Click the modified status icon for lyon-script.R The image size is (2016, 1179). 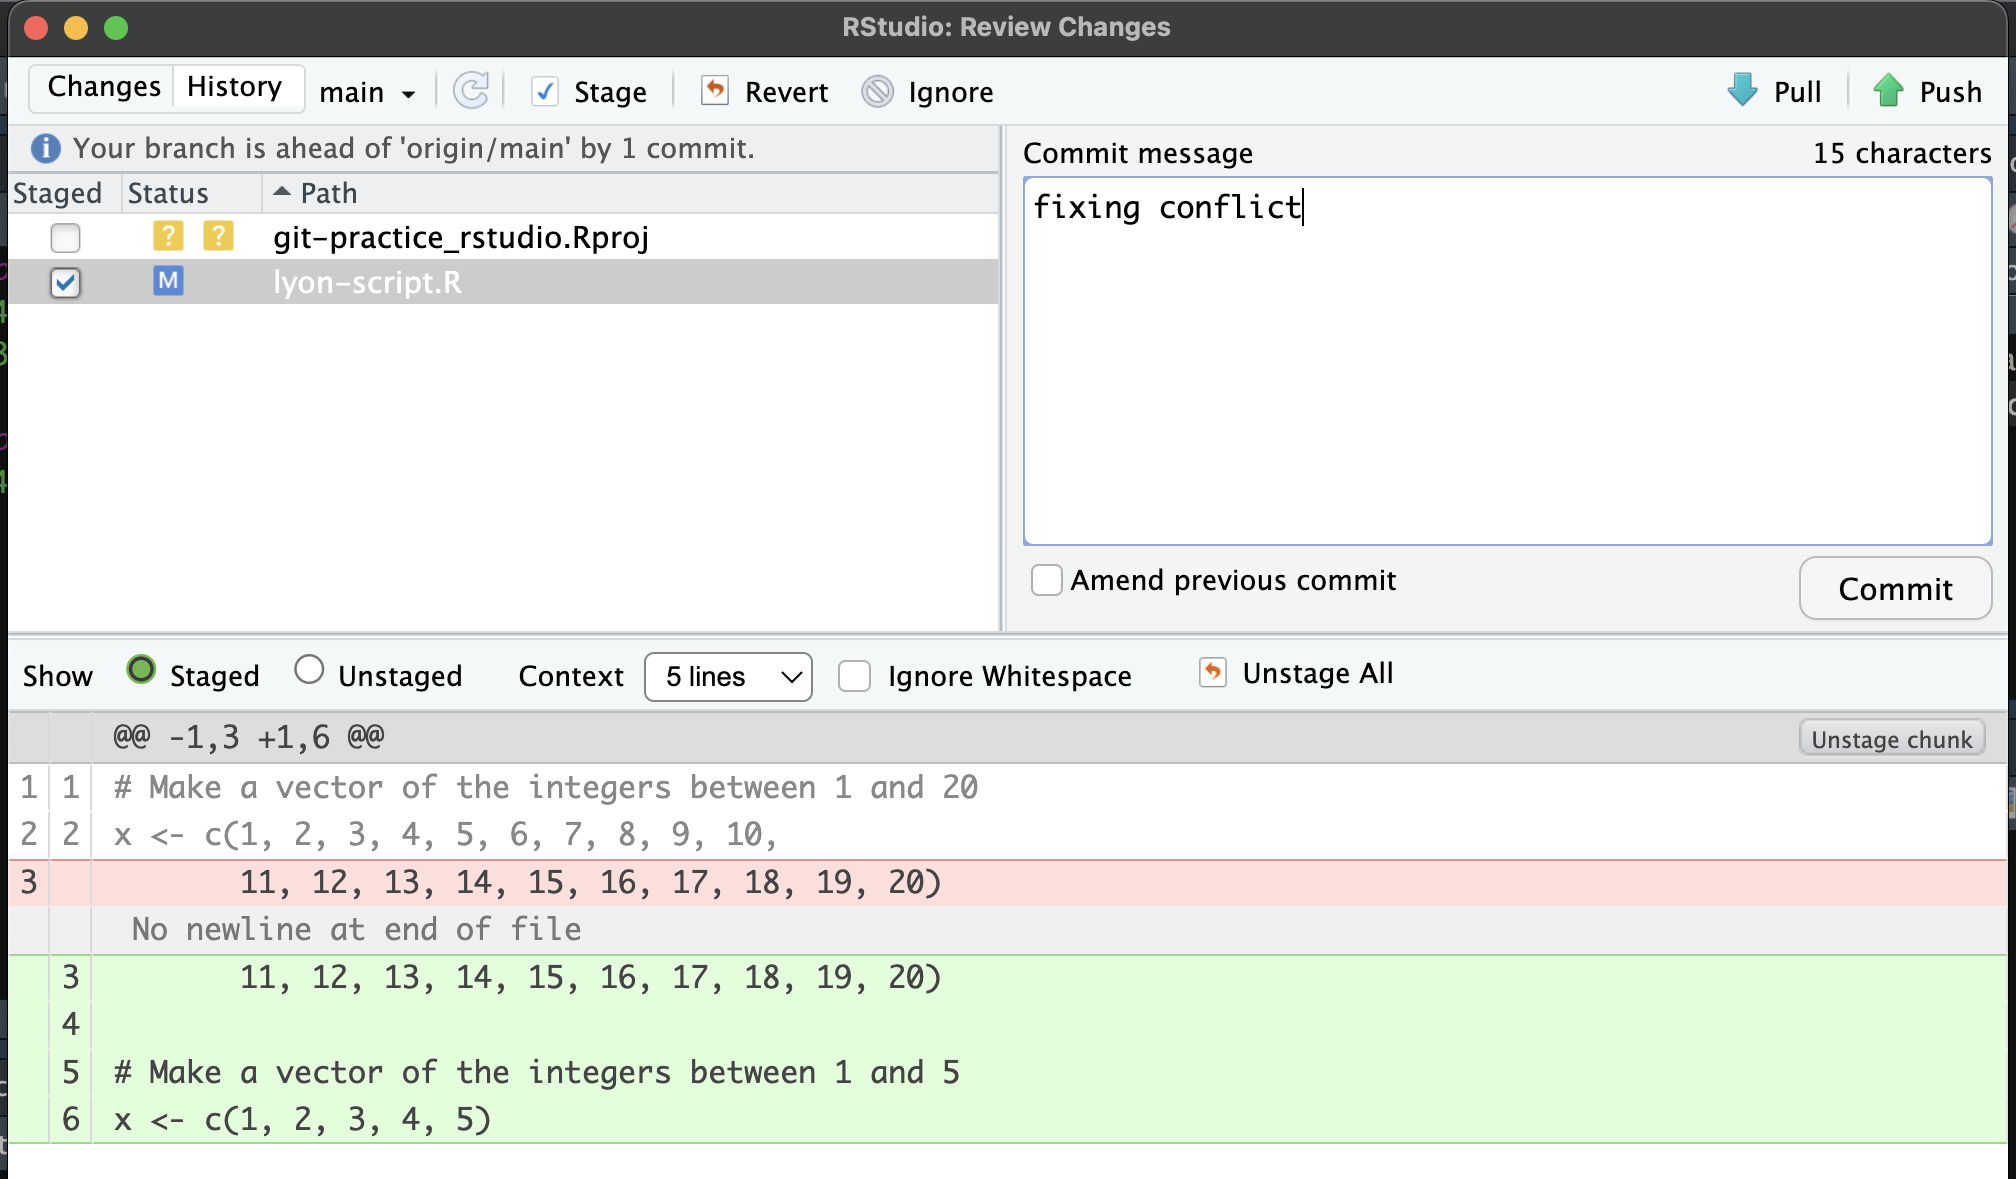168,282
